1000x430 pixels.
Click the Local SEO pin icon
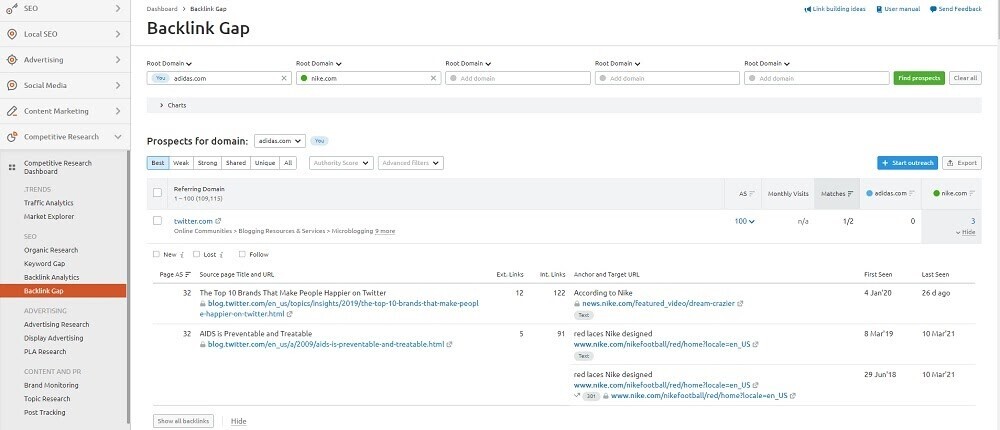11,34
